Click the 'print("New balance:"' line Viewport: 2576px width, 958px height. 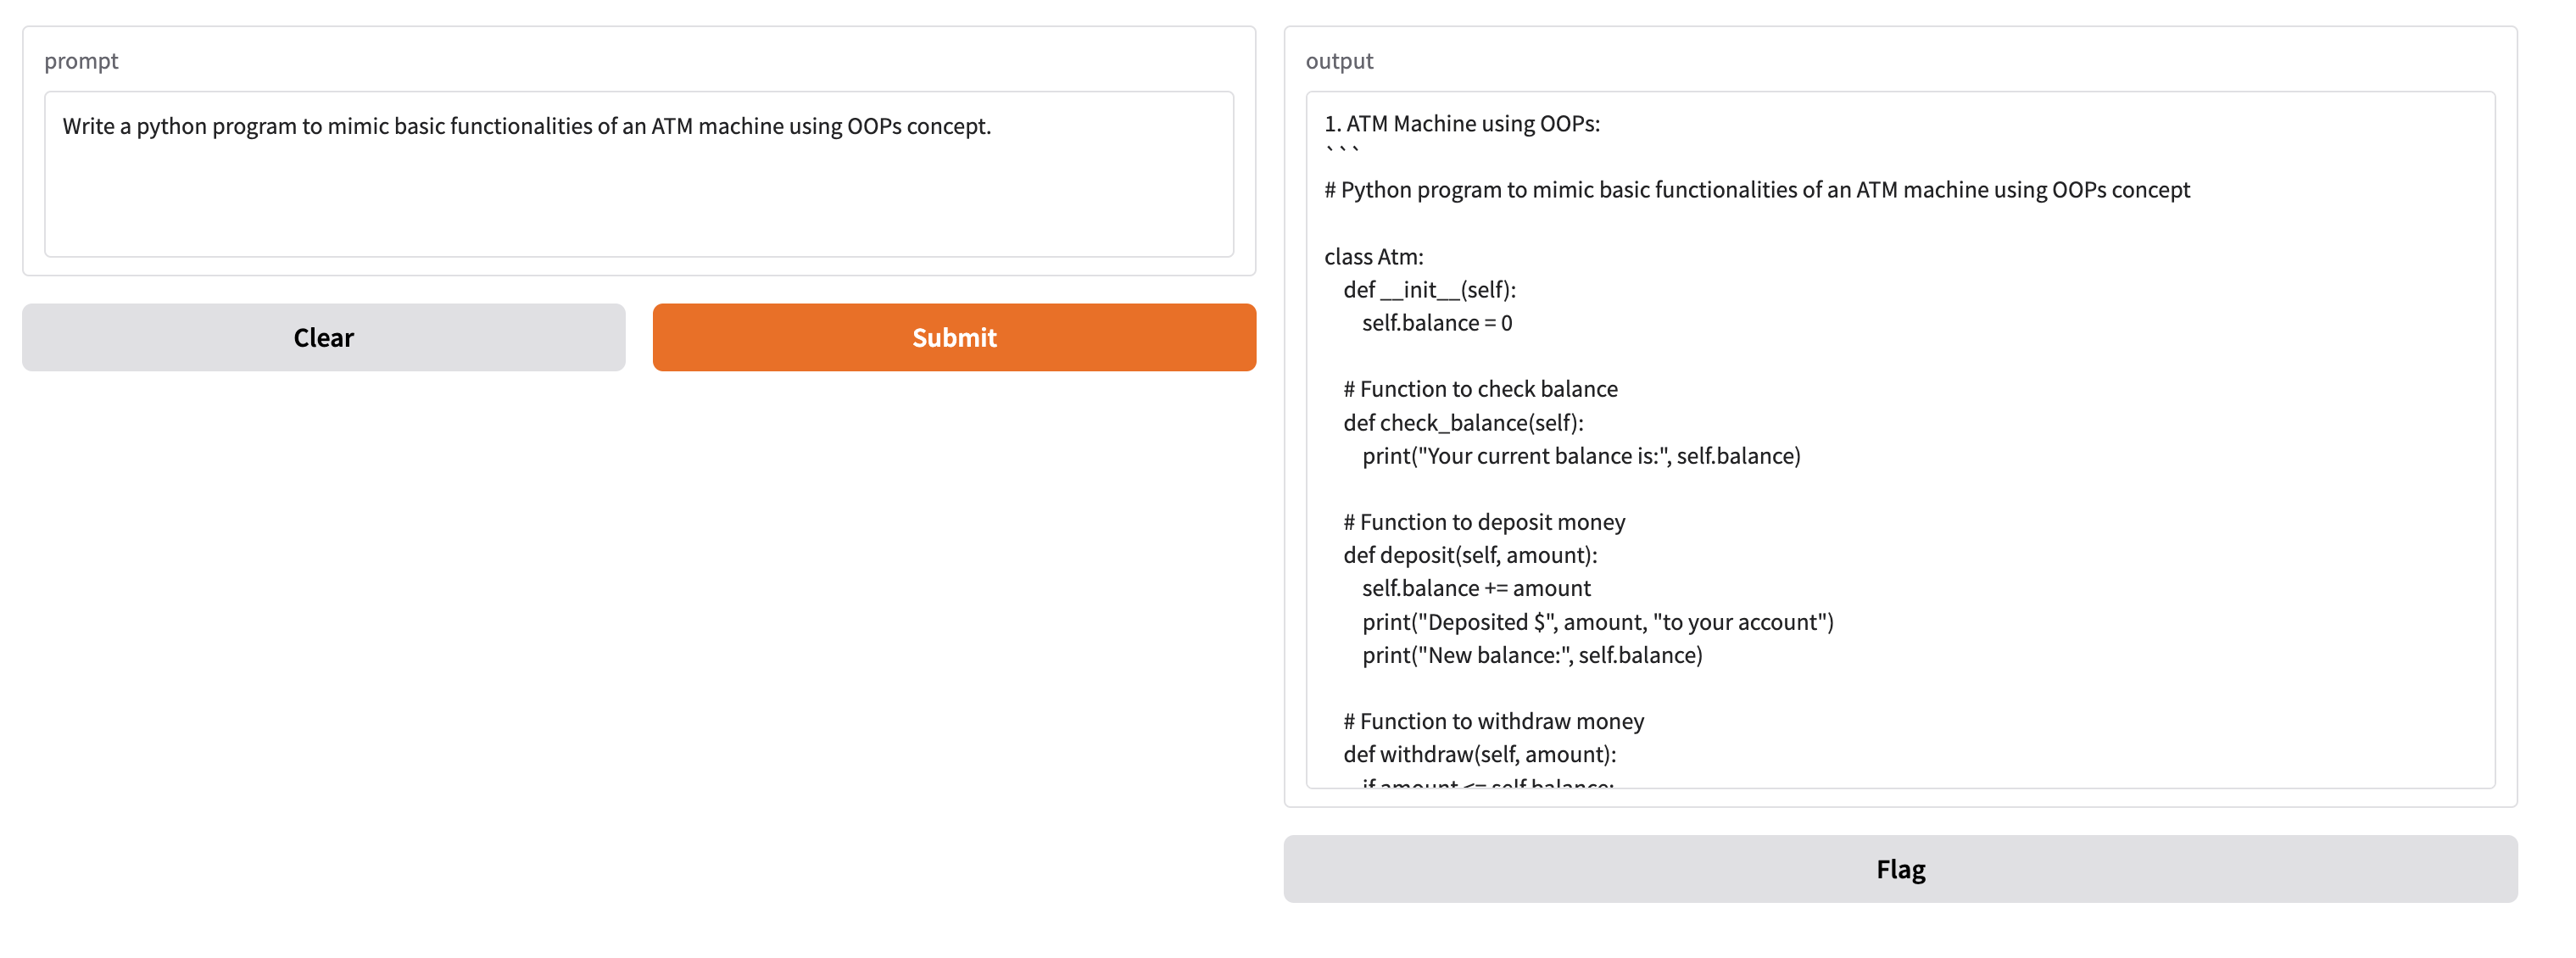(x=1531, y=654)
